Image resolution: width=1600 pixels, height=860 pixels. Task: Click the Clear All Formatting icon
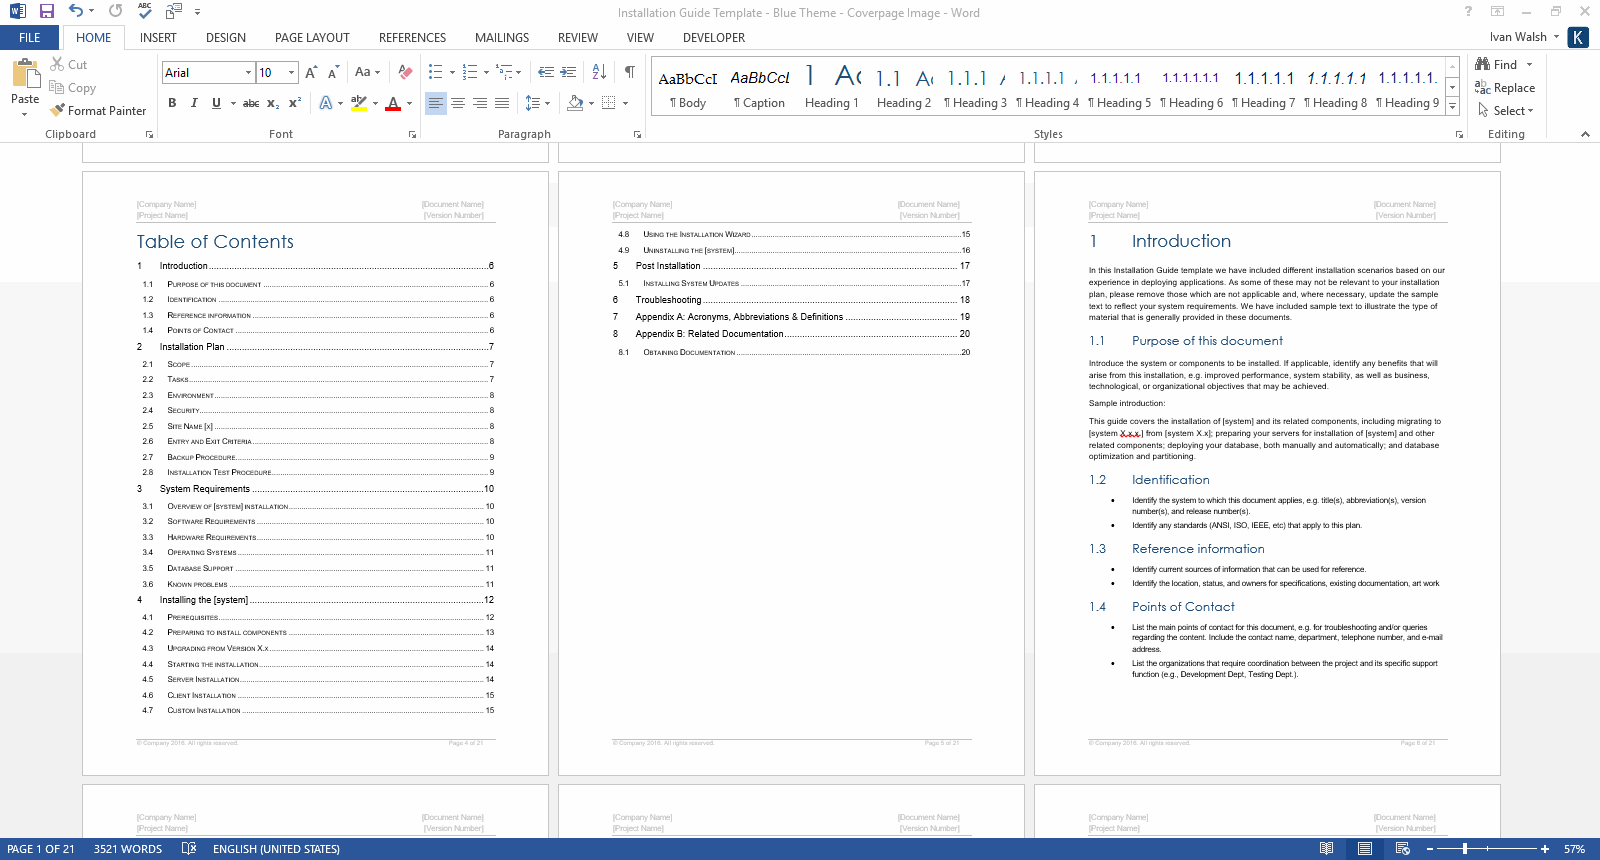[405, 72]
